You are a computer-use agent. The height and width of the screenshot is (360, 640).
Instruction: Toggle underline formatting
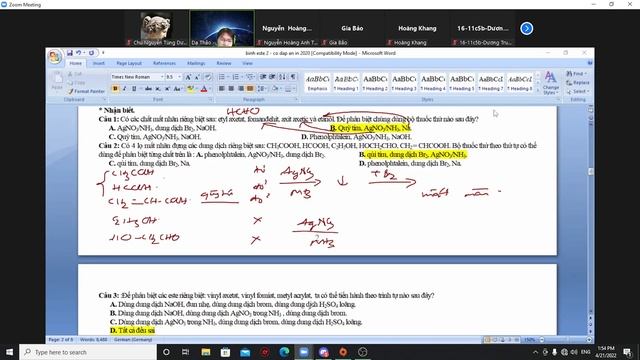(x=133, y=89)
